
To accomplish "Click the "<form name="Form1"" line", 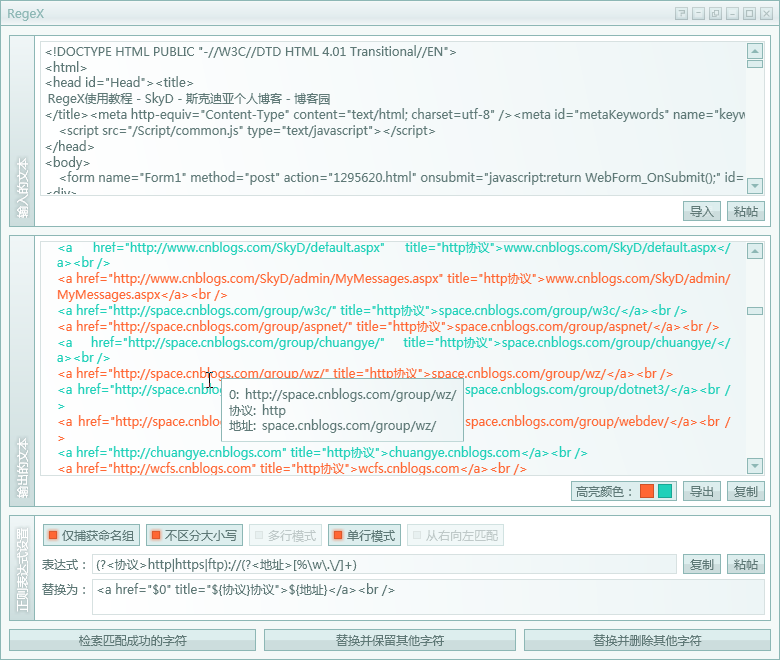I will pyautogui.click(x=401, y=177).
